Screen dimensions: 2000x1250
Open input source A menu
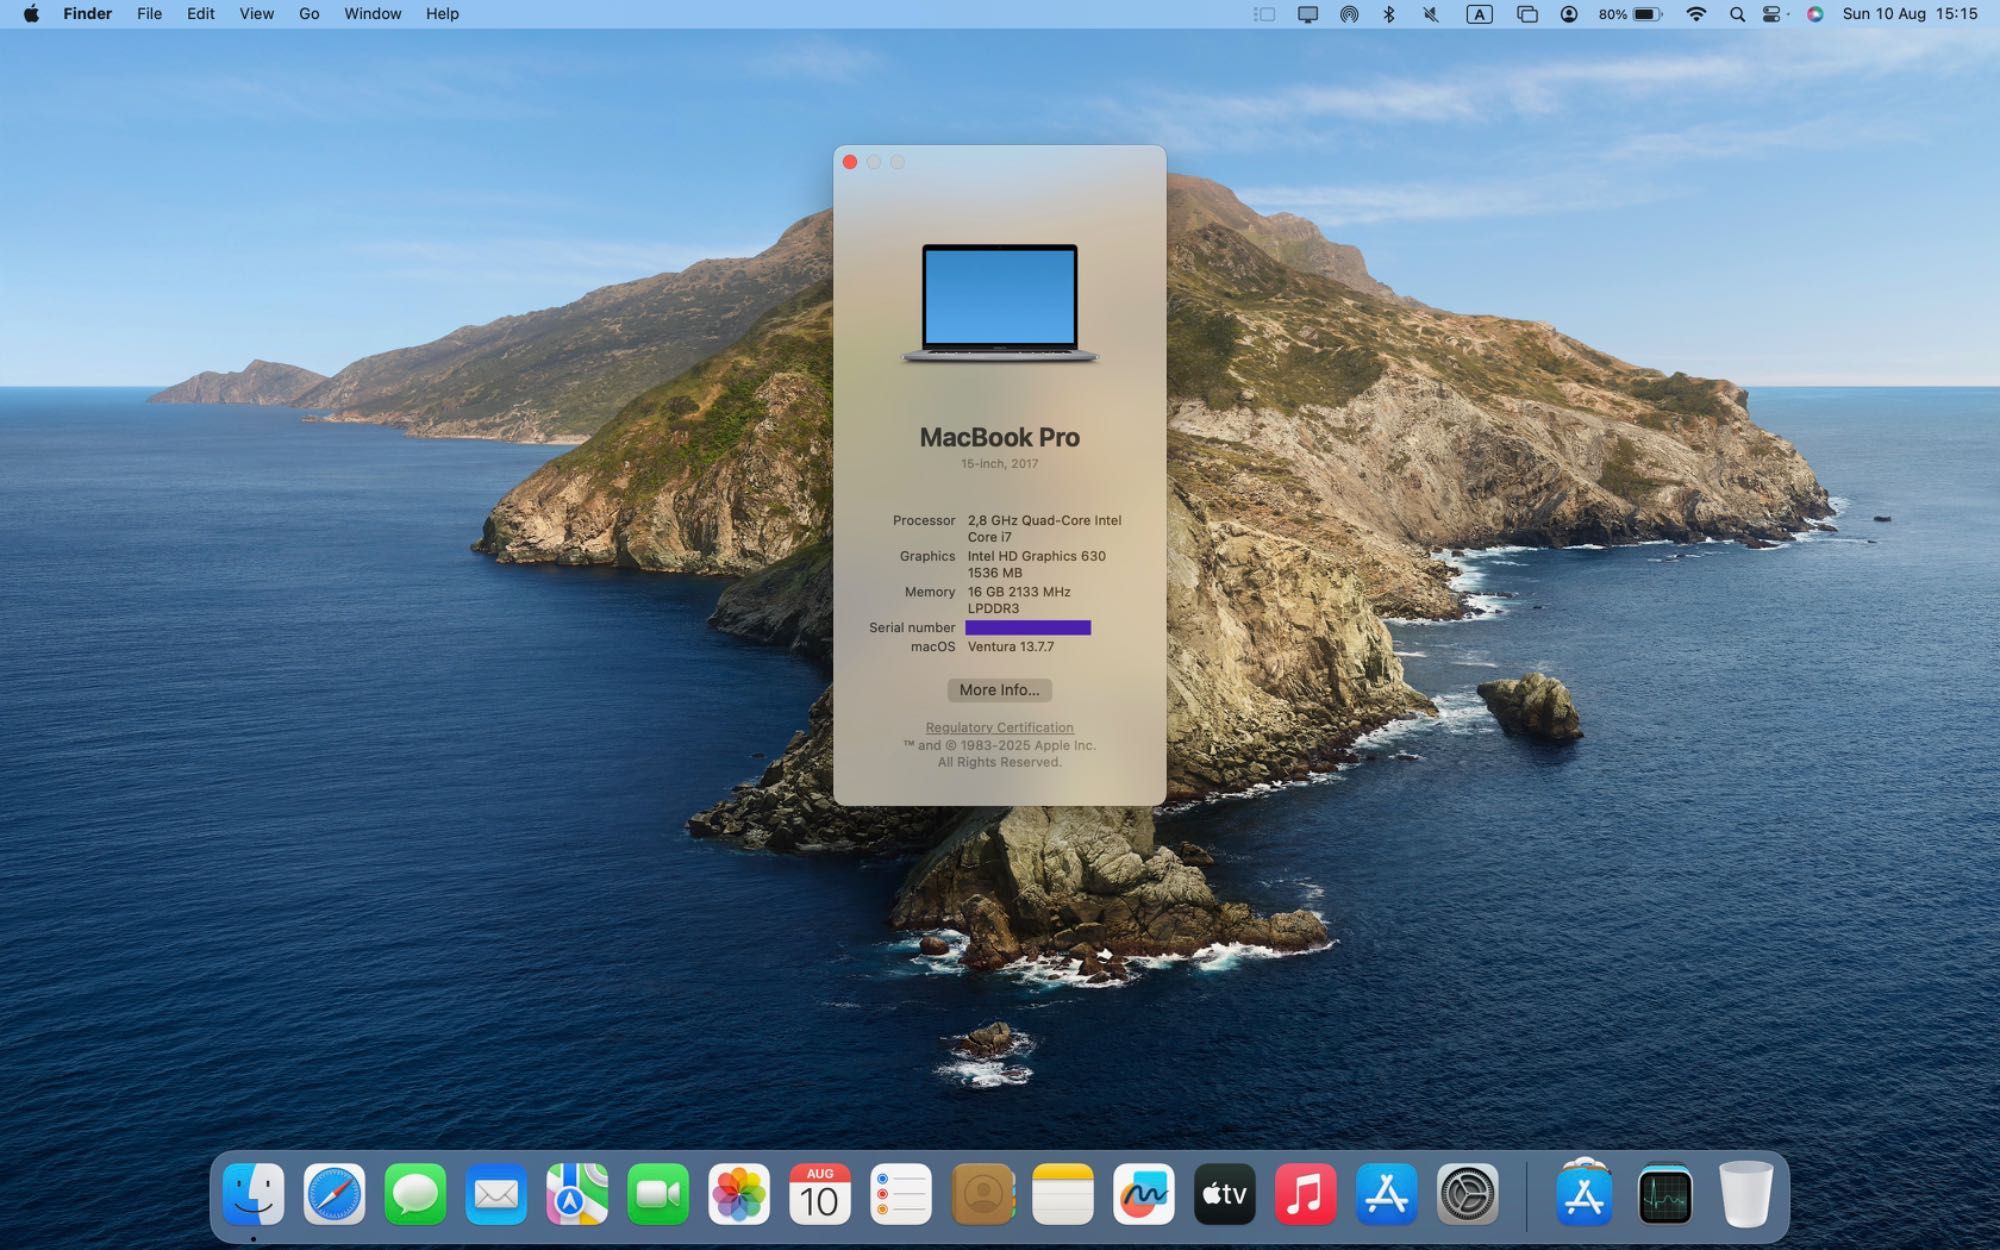[1479, 14]
